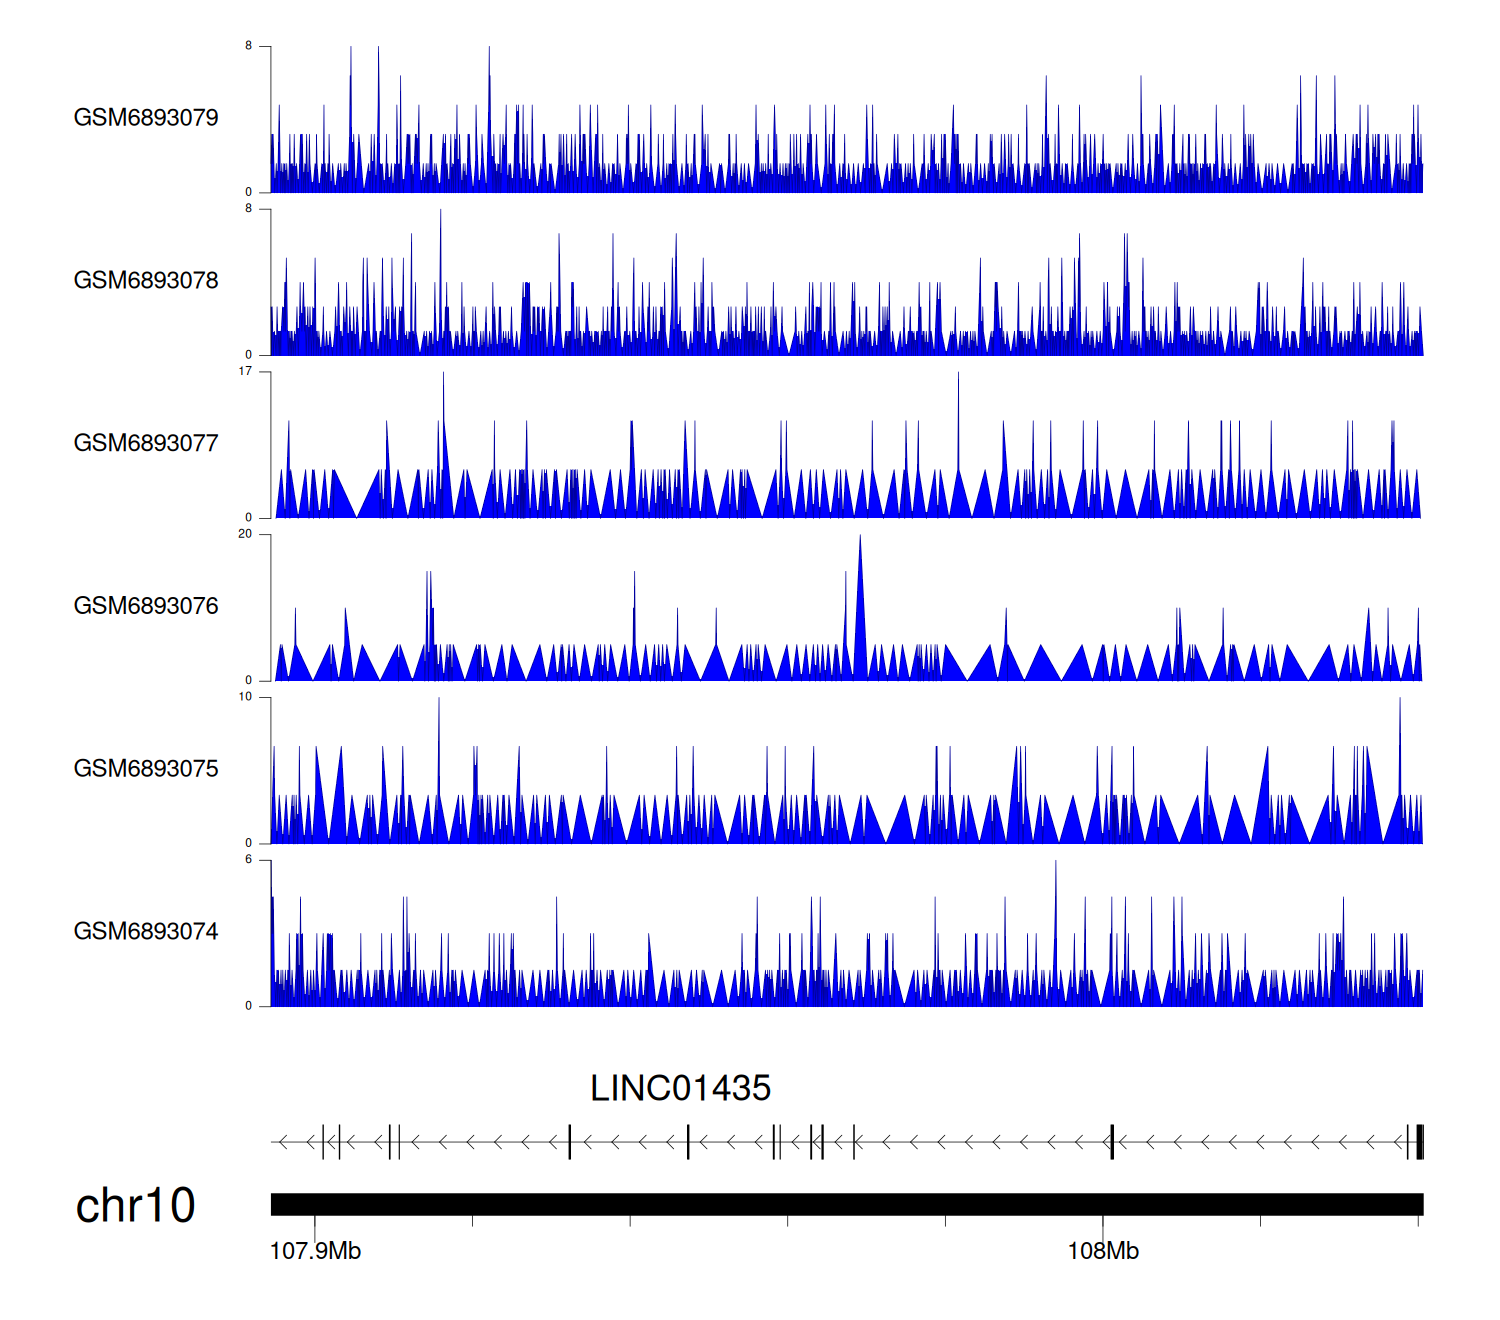
Task: Click the GSM6893079 track label
Action: tap(146, 118)
